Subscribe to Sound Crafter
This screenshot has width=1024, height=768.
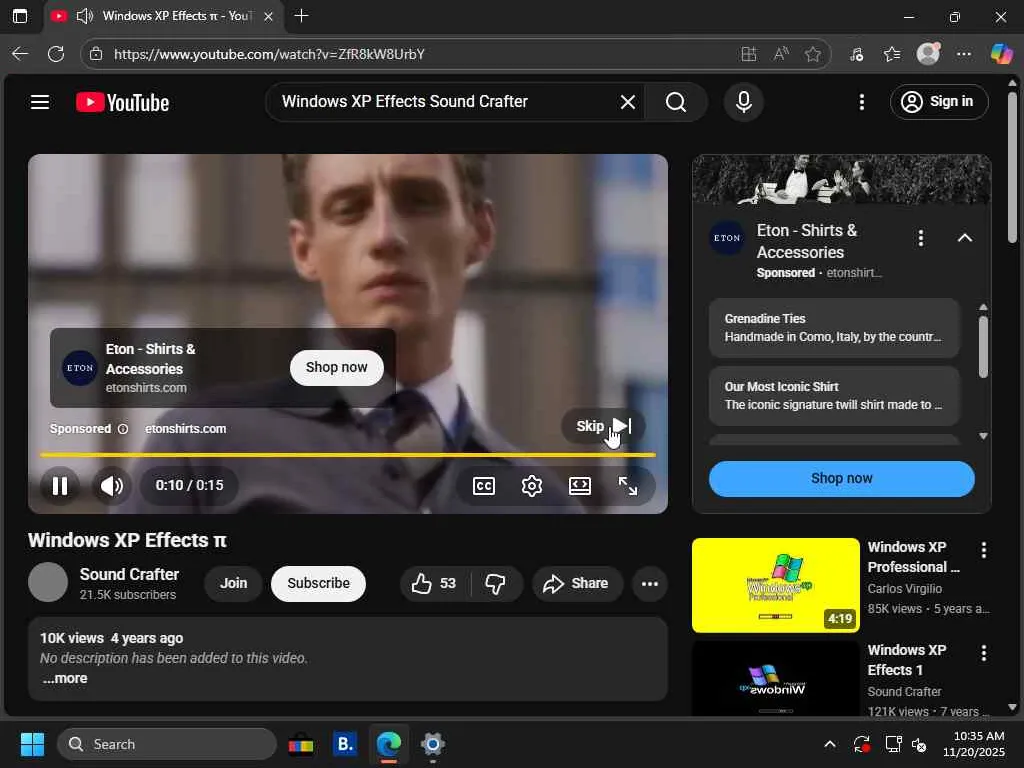tap(318, 583)
